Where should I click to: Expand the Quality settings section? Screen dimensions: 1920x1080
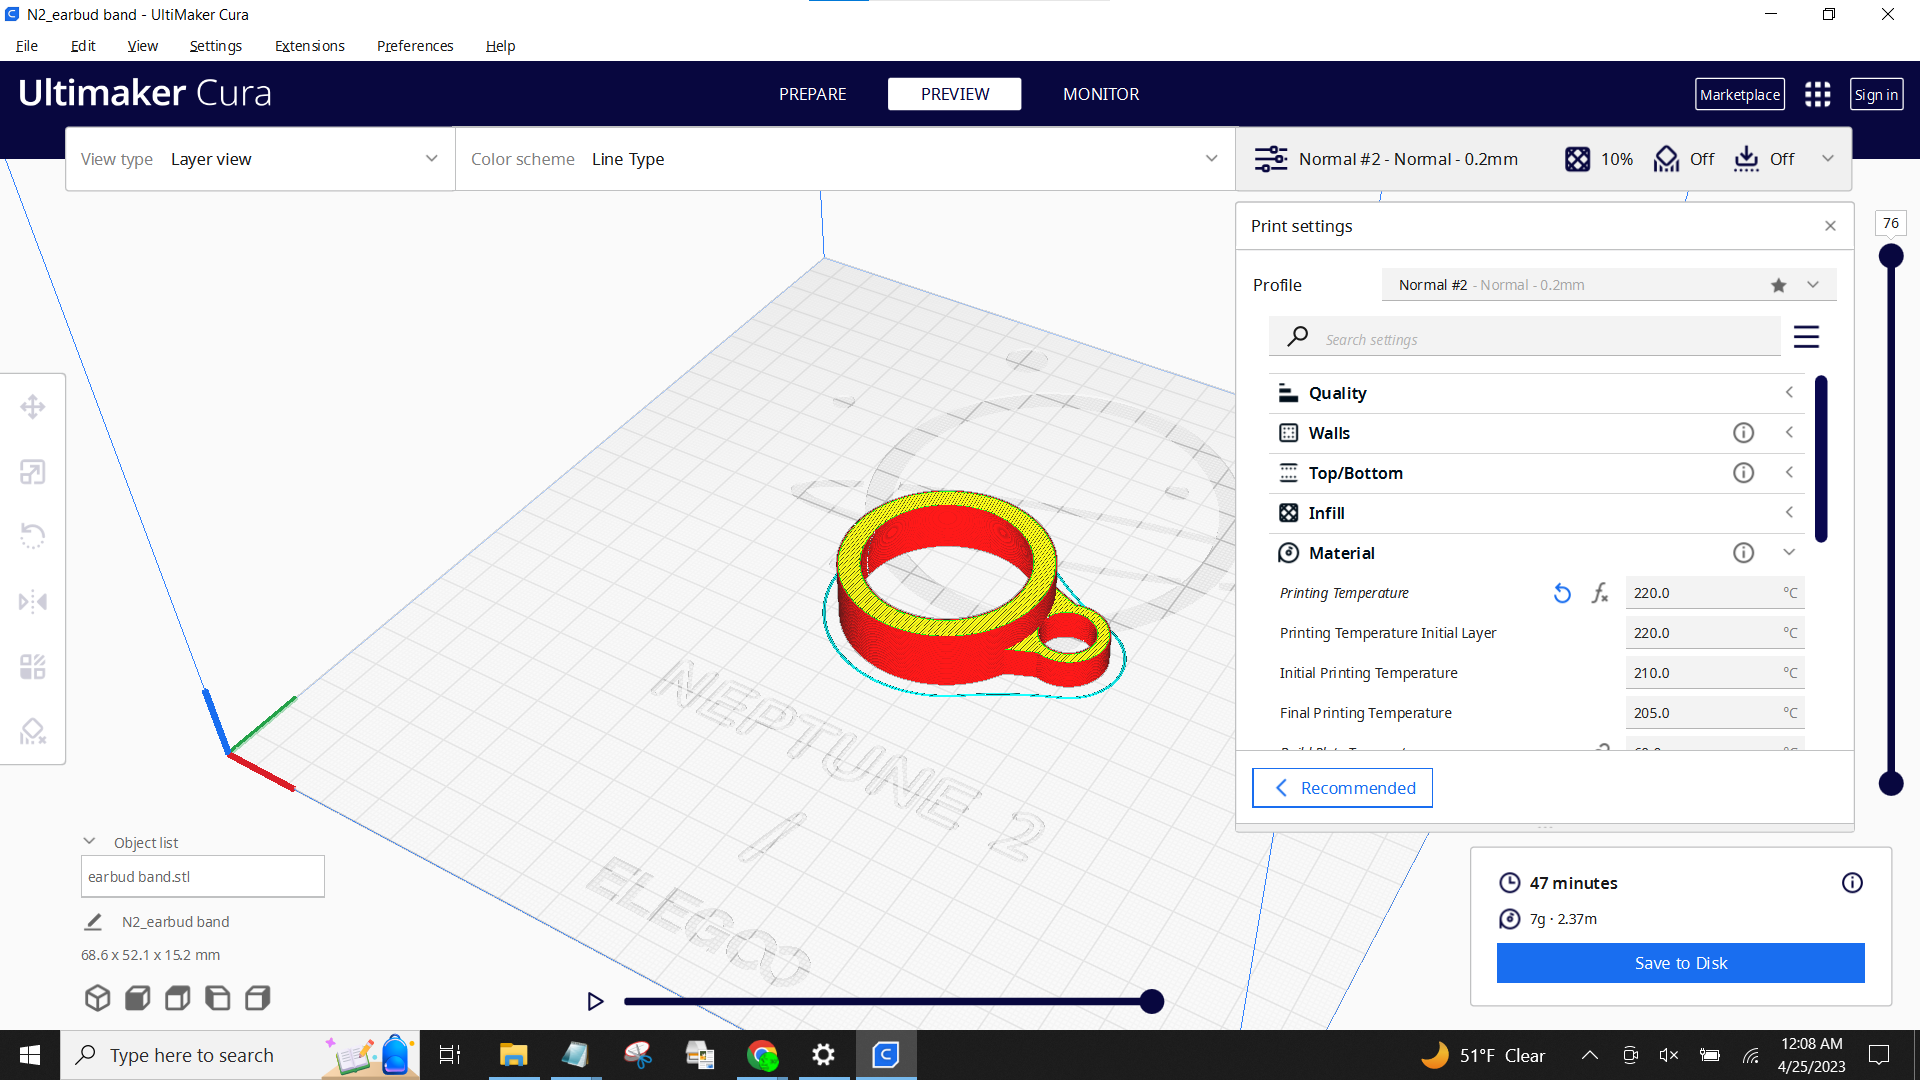pos(1789,392)
